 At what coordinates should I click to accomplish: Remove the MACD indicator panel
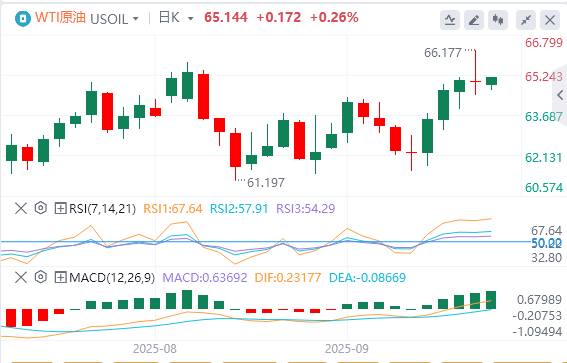pyautogui.click(x=21, y=277)
